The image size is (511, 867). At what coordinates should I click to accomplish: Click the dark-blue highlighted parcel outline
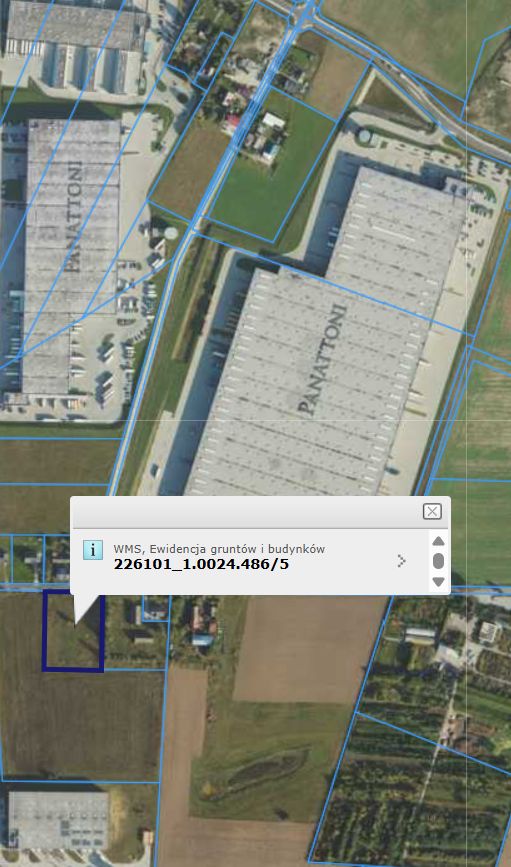(73, 631)
